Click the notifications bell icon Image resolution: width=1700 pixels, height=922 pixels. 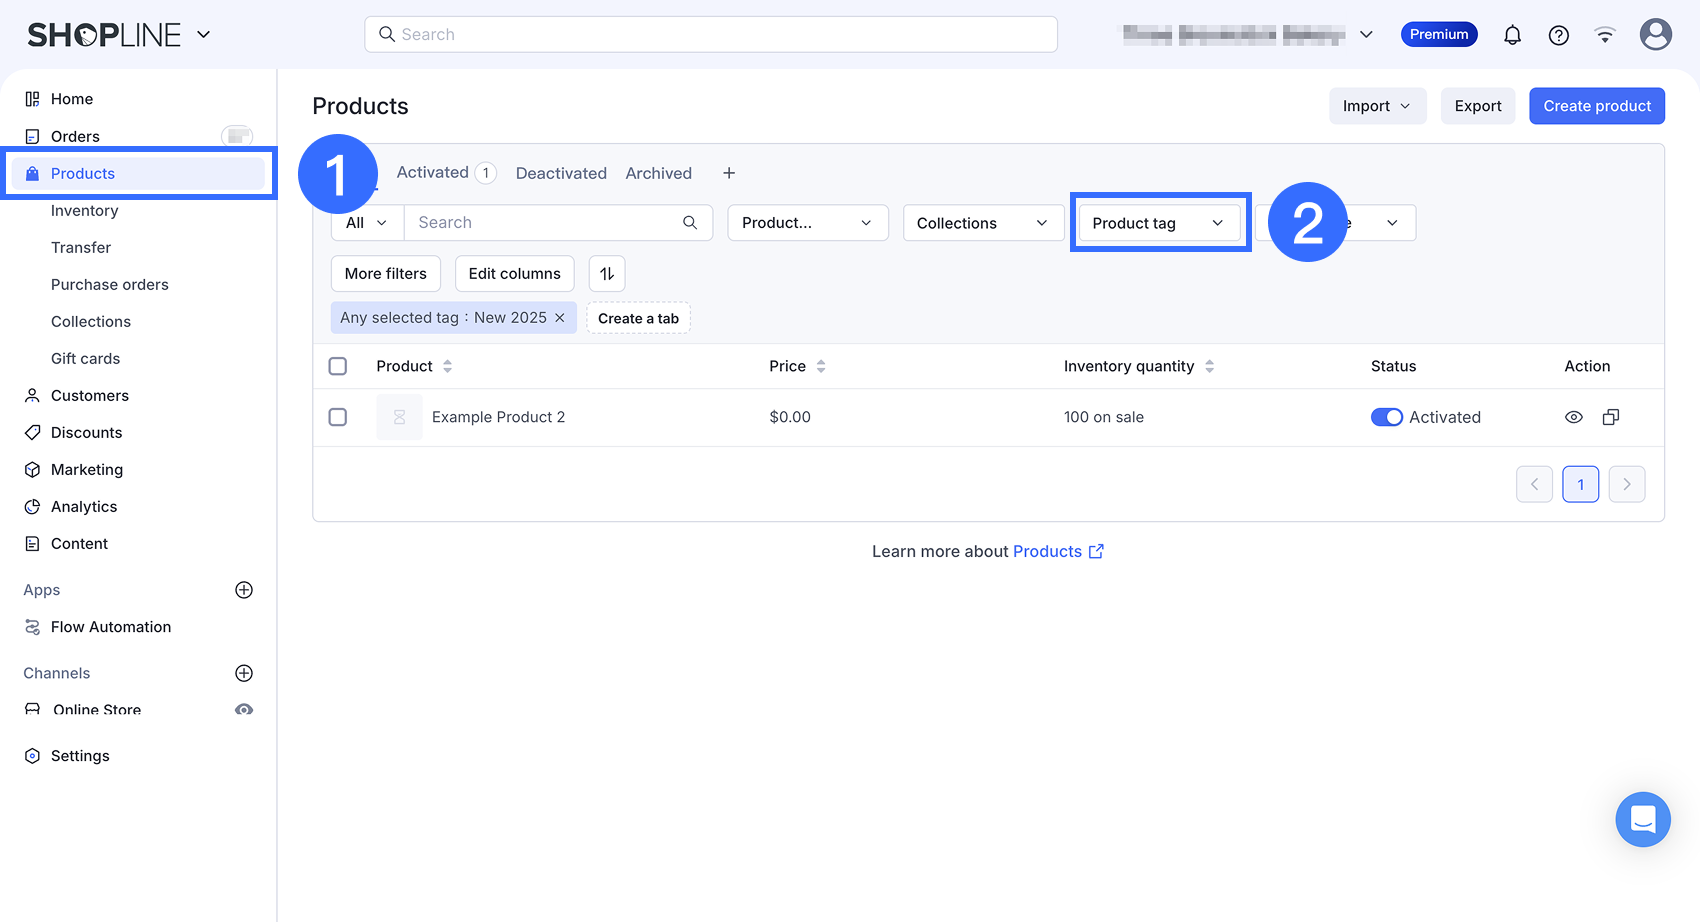coord(1512,35)
